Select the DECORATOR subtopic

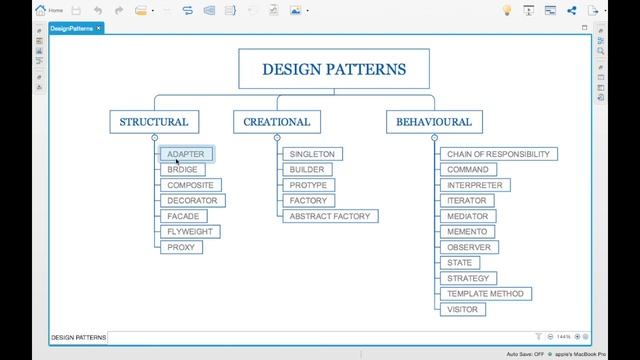click(x=192, y=201)
